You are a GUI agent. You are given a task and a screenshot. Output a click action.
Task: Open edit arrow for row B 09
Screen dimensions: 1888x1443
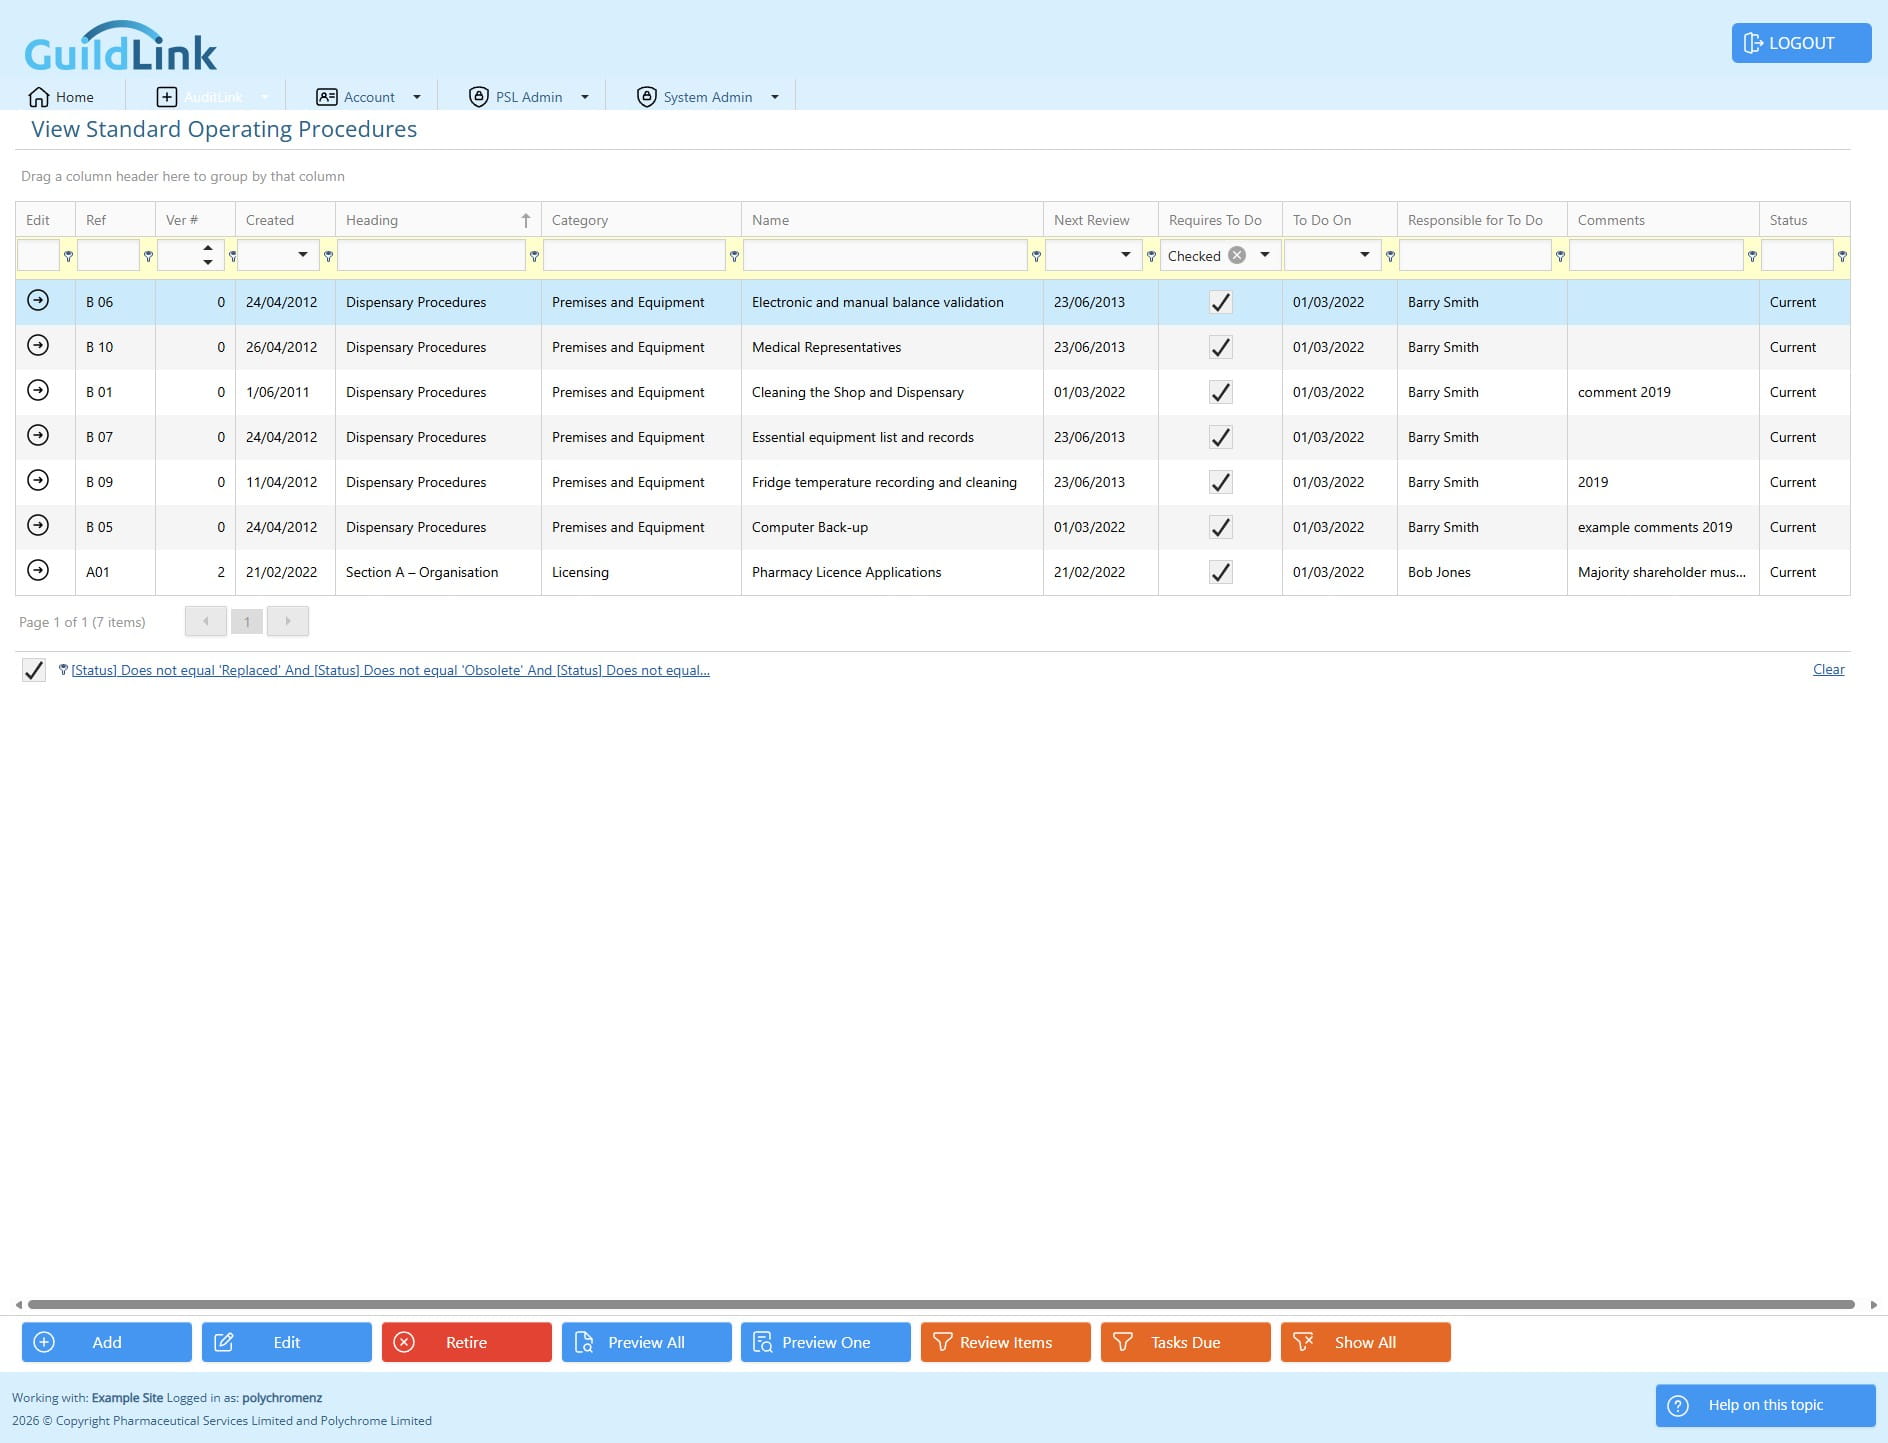click(x=38, y=480)
